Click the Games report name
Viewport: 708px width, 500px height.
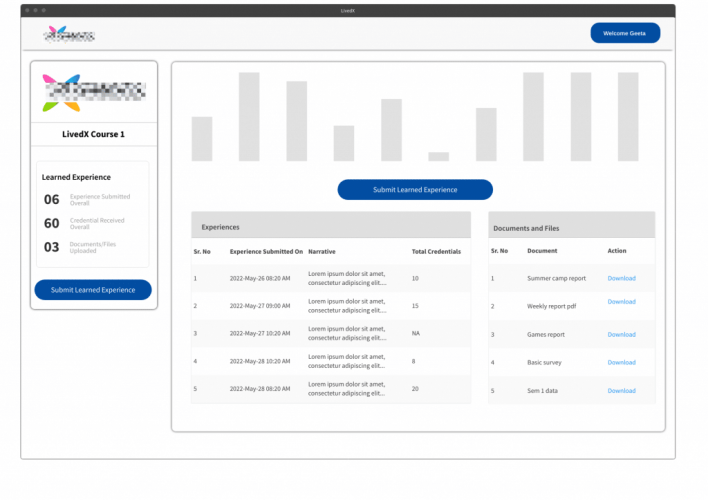pos(546,335)
